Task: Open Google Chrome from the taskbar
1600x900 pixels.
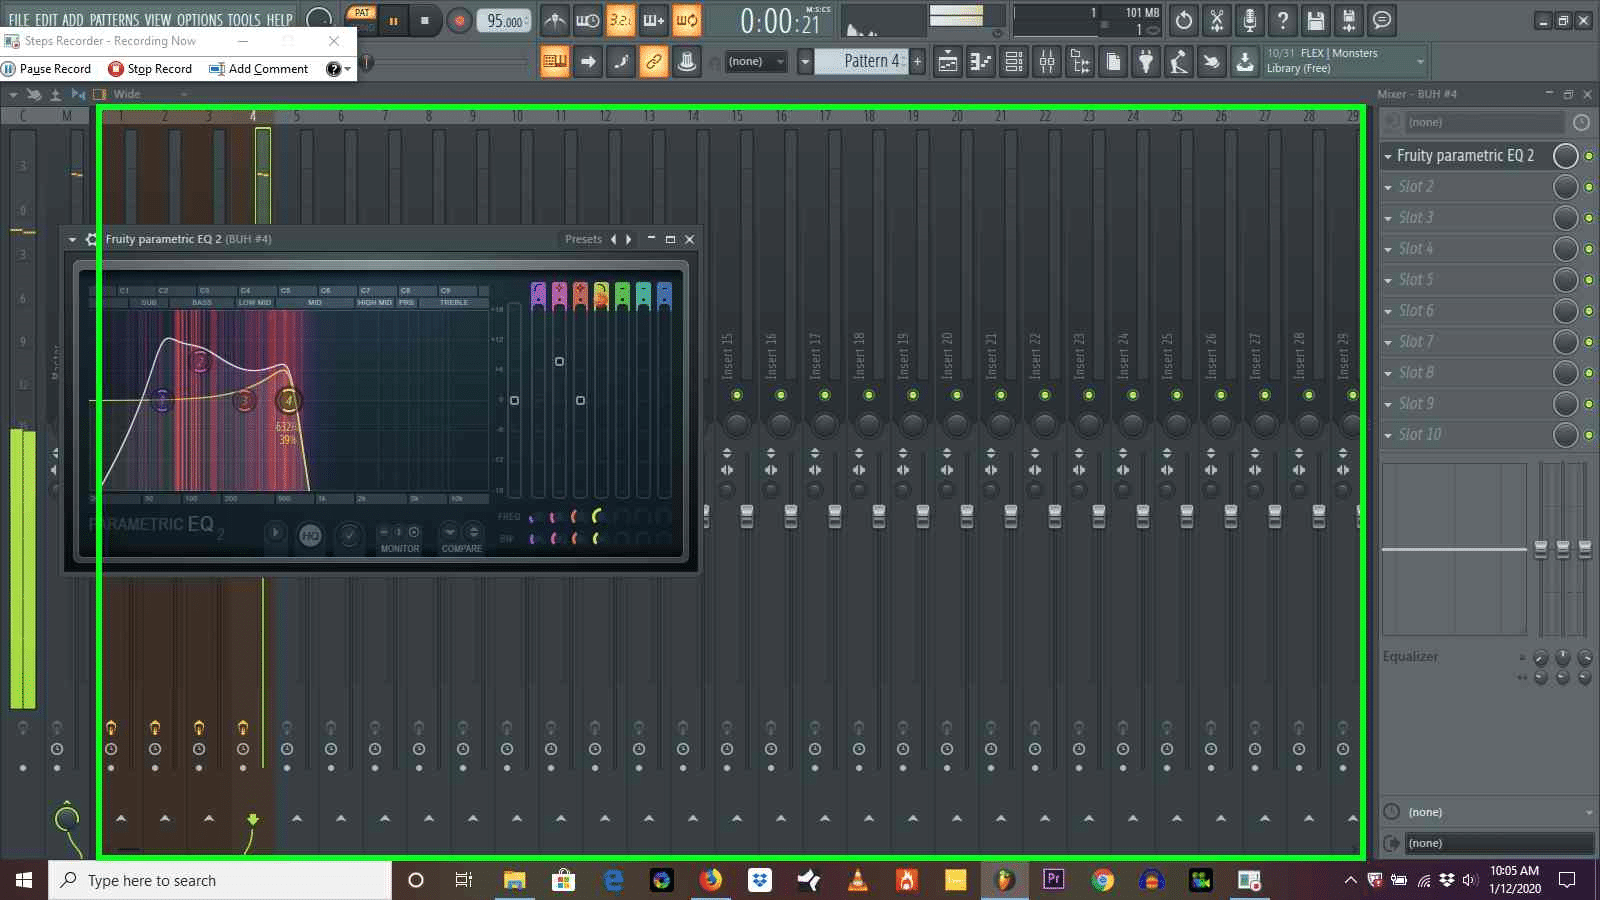Action: coord(1103,880)
